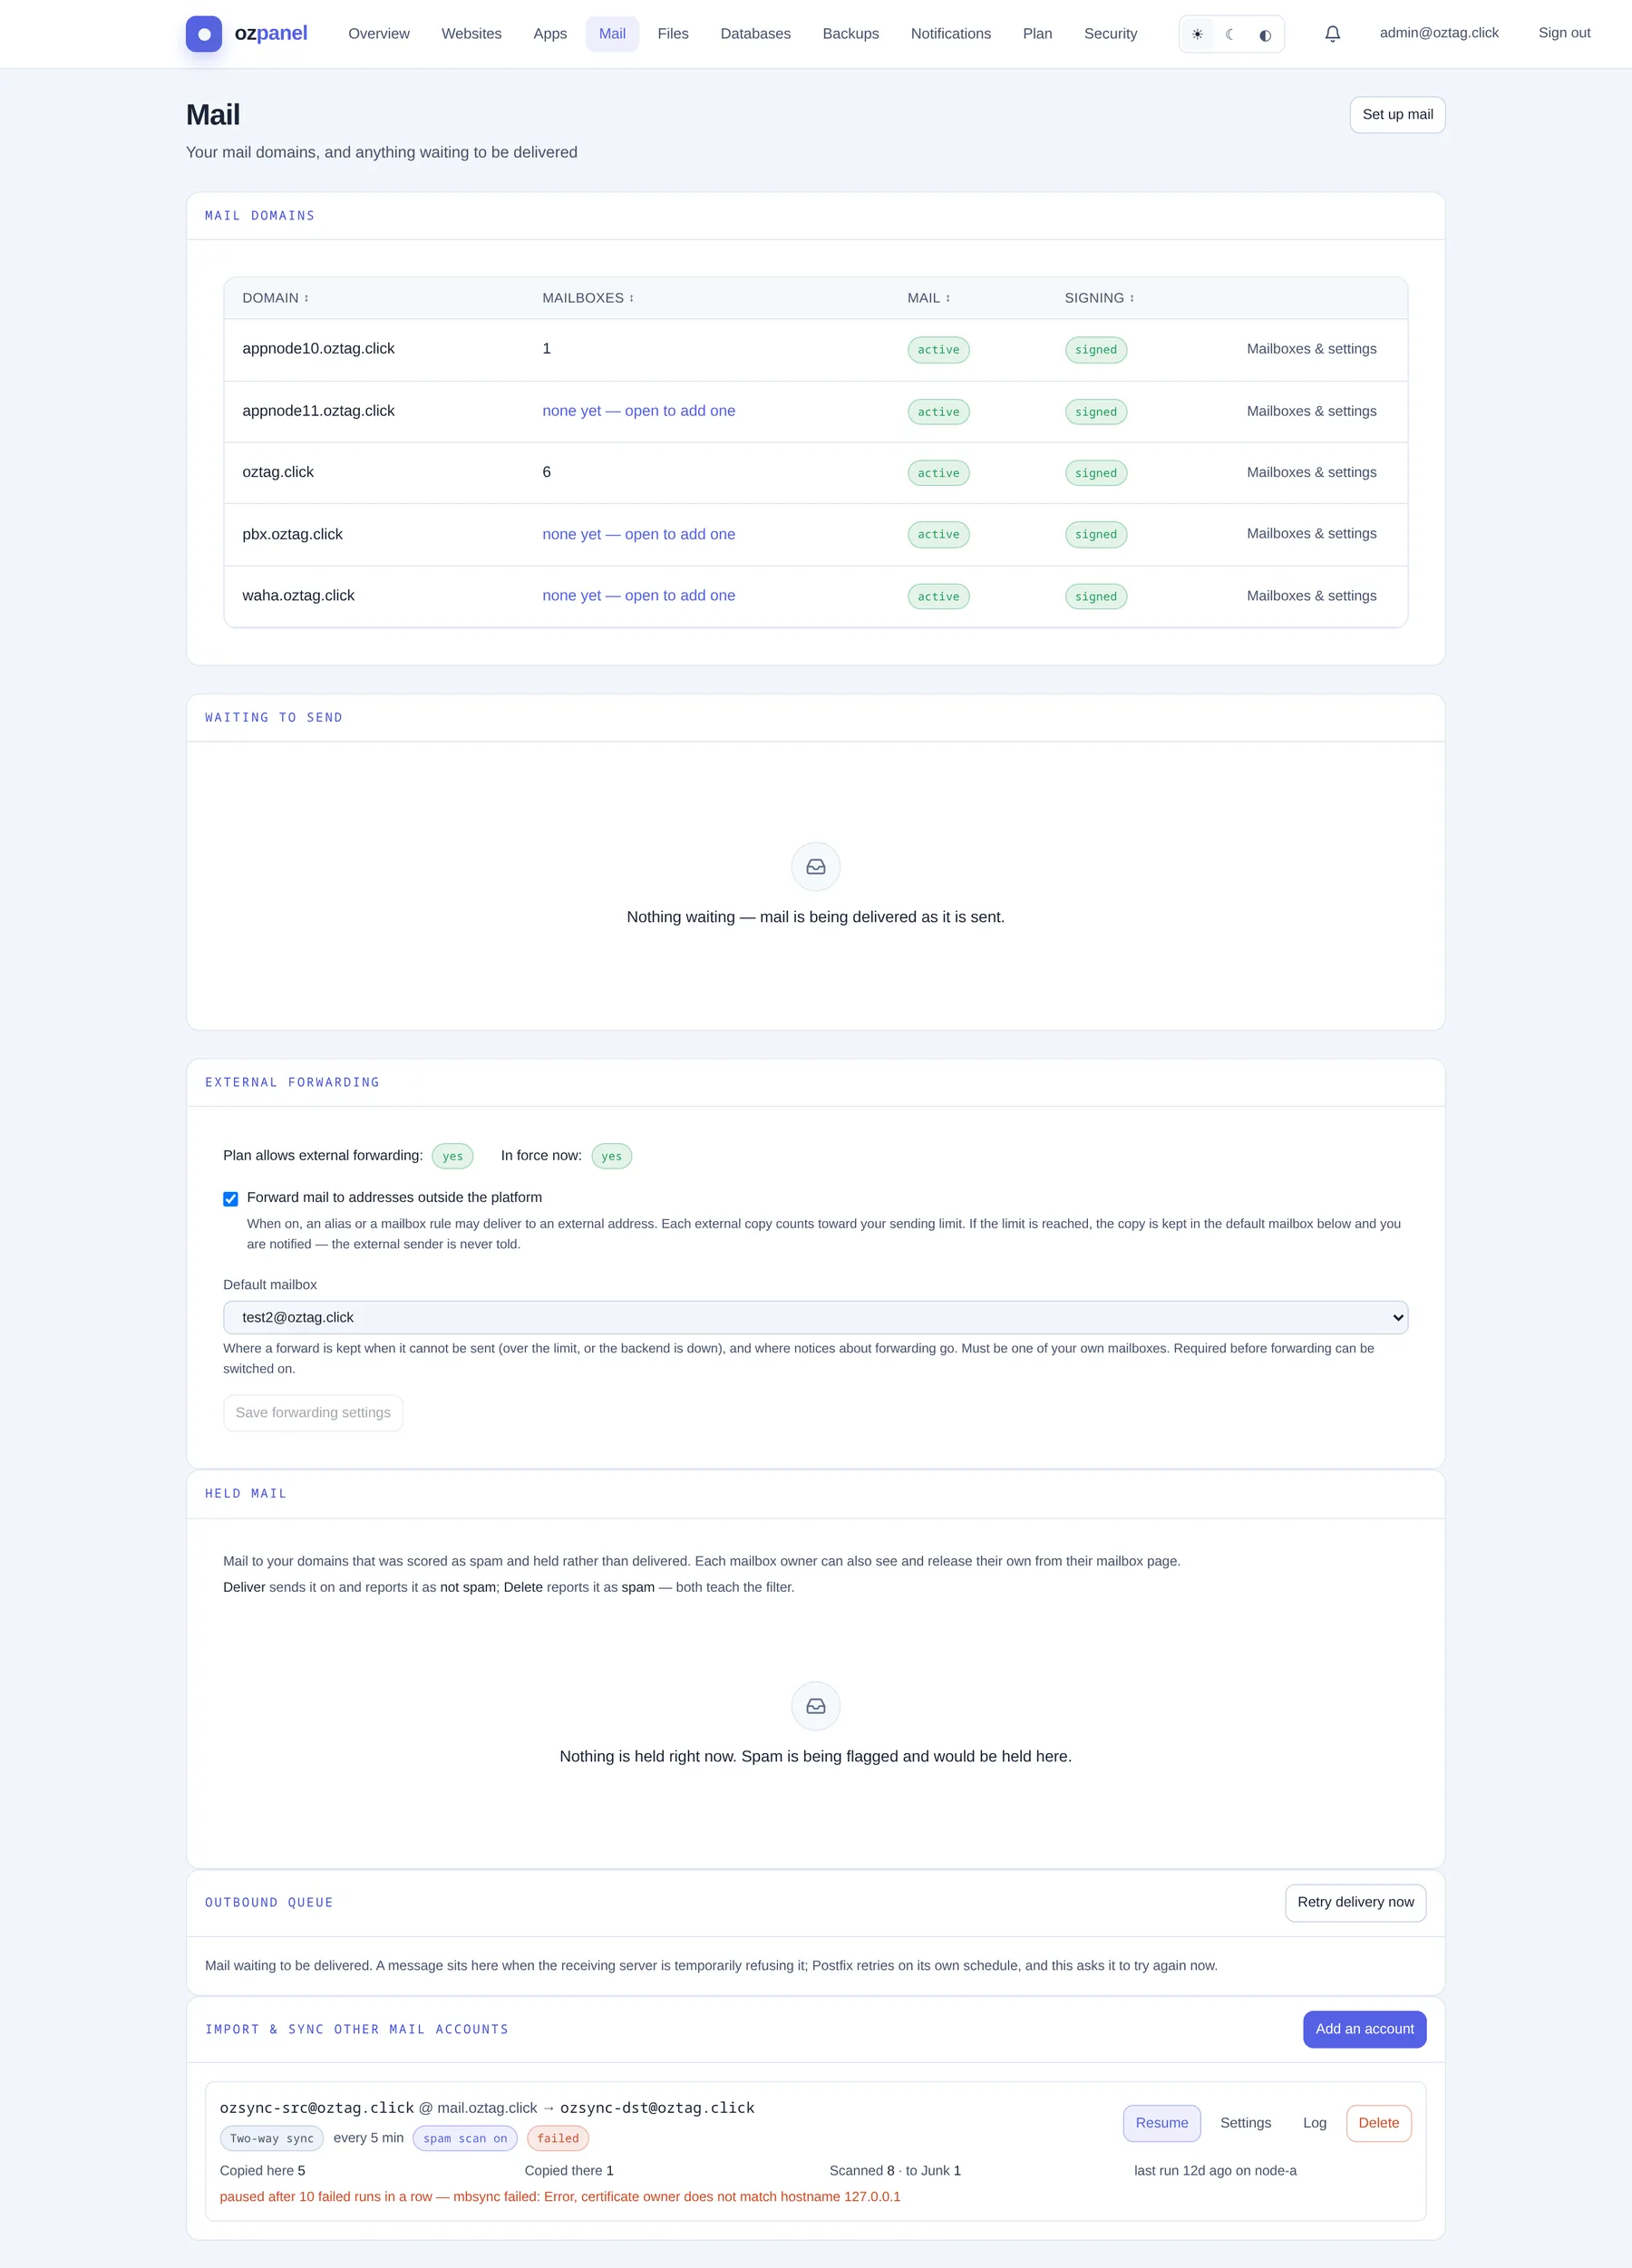Click the 'last run 12d ago on node-a' text

click(1215, 2171)
